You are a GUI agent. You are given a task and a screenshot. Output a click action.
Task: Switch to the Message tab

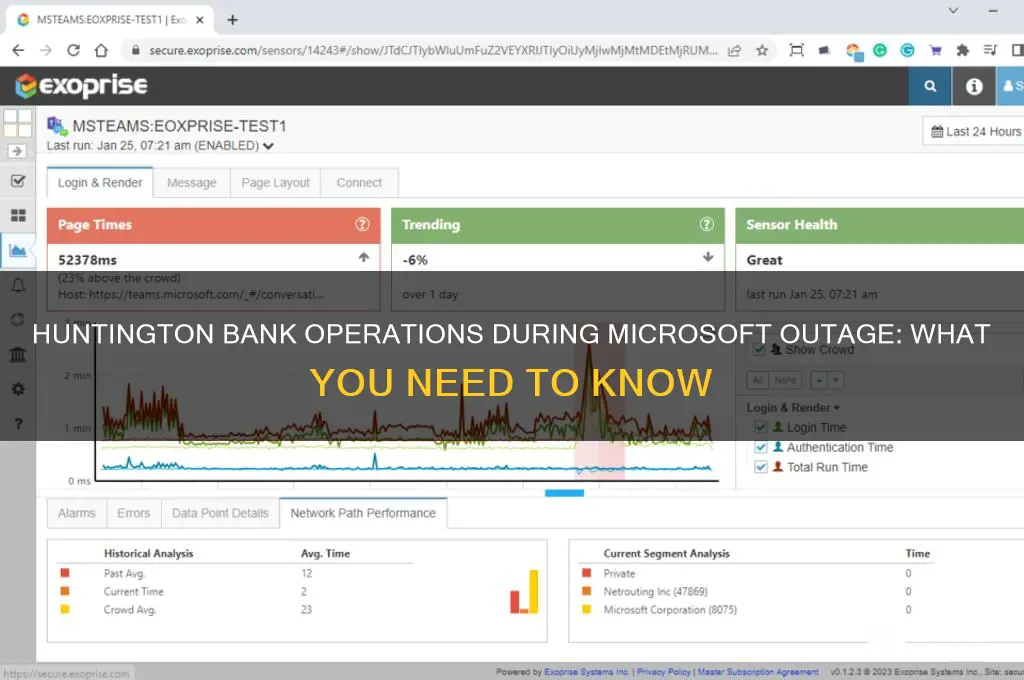[x=191, y=183]
